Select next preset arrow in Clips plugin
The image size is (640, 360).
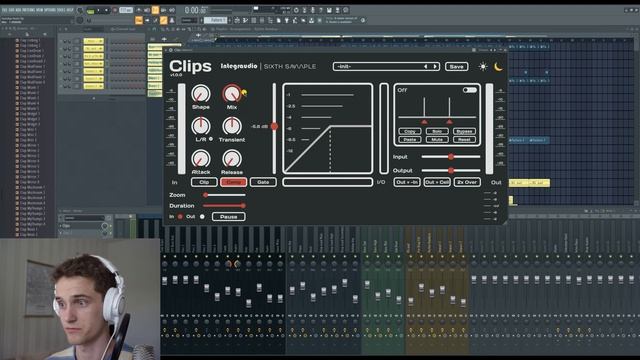pos(435,67)
